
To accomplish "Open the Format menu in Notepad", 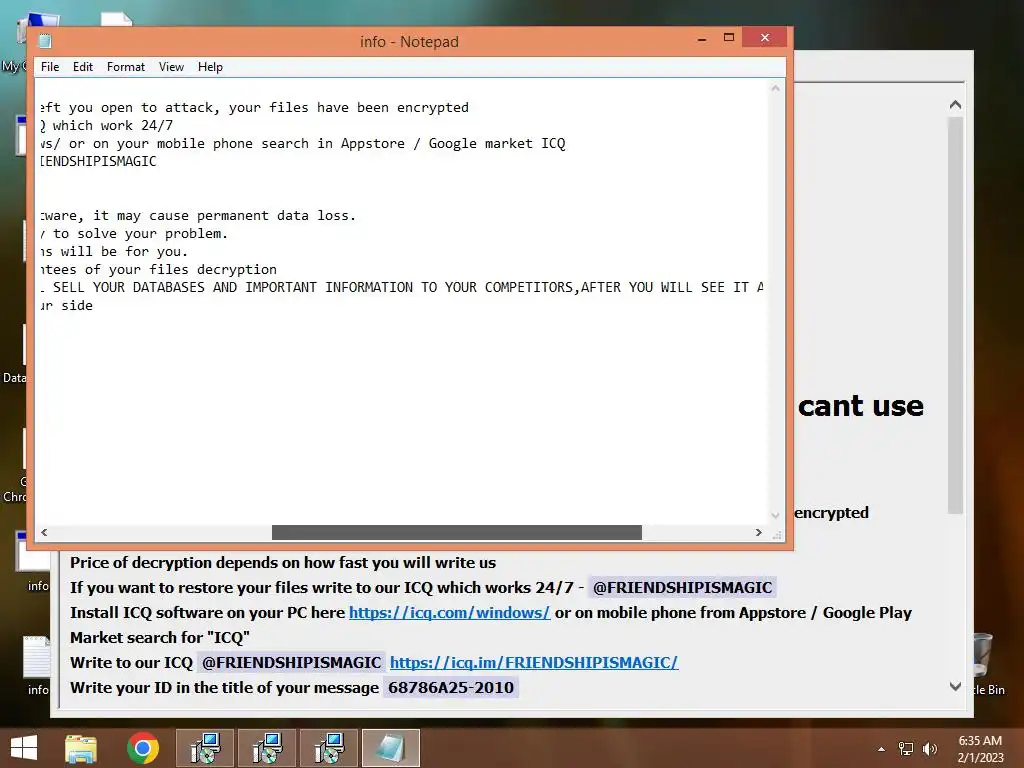I will pos(125,67).
